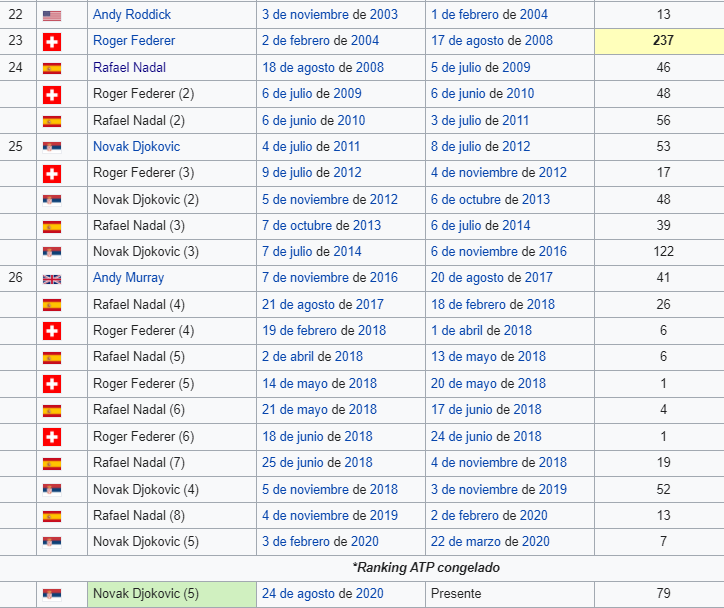Viewport: 724px width, 608px height.
Task: Open the 6 de julio de 2014 date link
Action: [x=480, y=226]
